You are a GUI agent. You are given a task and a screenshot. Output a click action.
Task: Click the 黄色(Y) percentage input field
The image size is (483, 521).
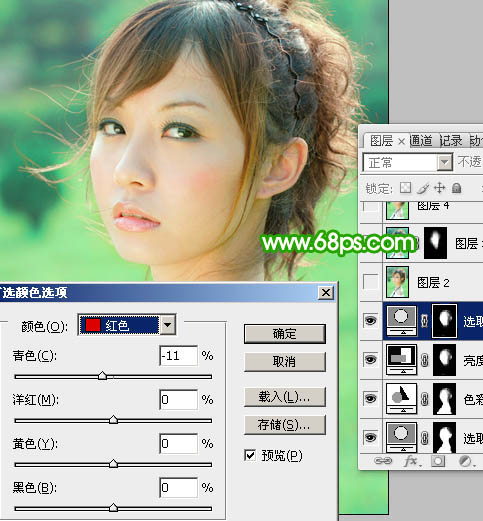click(x=178, y=443)
